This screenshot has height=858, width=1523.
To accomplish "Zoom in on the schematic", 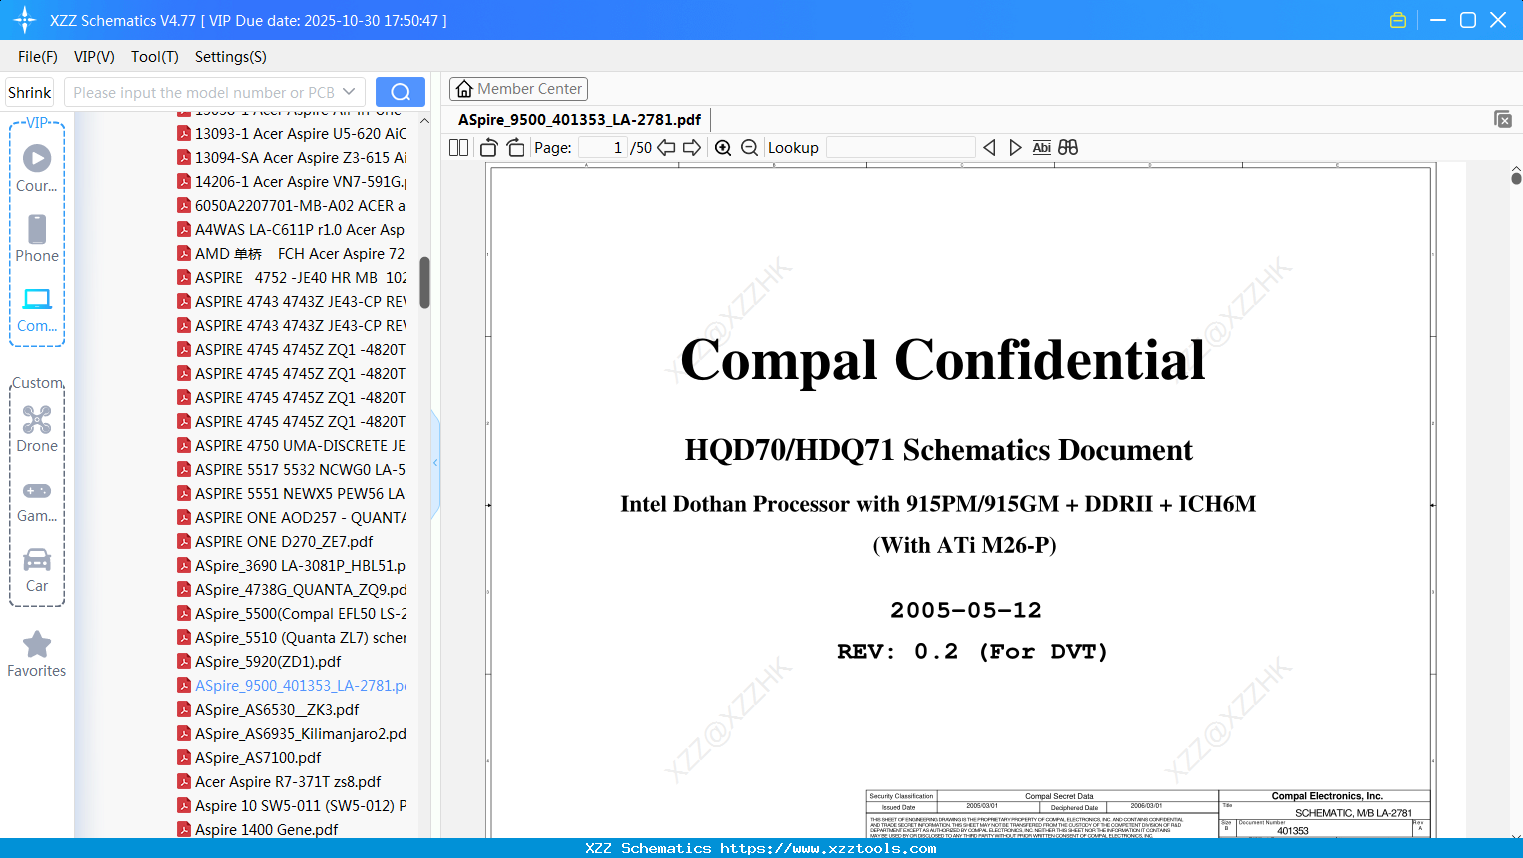I will click(723, 148).
